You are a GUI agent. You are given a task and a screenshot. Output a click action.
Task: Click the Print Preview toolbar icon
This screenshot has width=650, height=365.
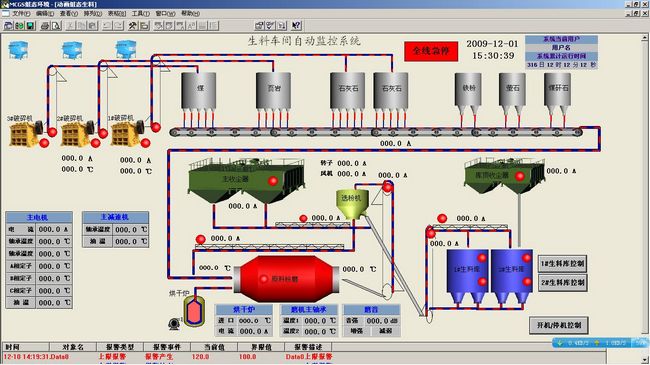[56, 26]
